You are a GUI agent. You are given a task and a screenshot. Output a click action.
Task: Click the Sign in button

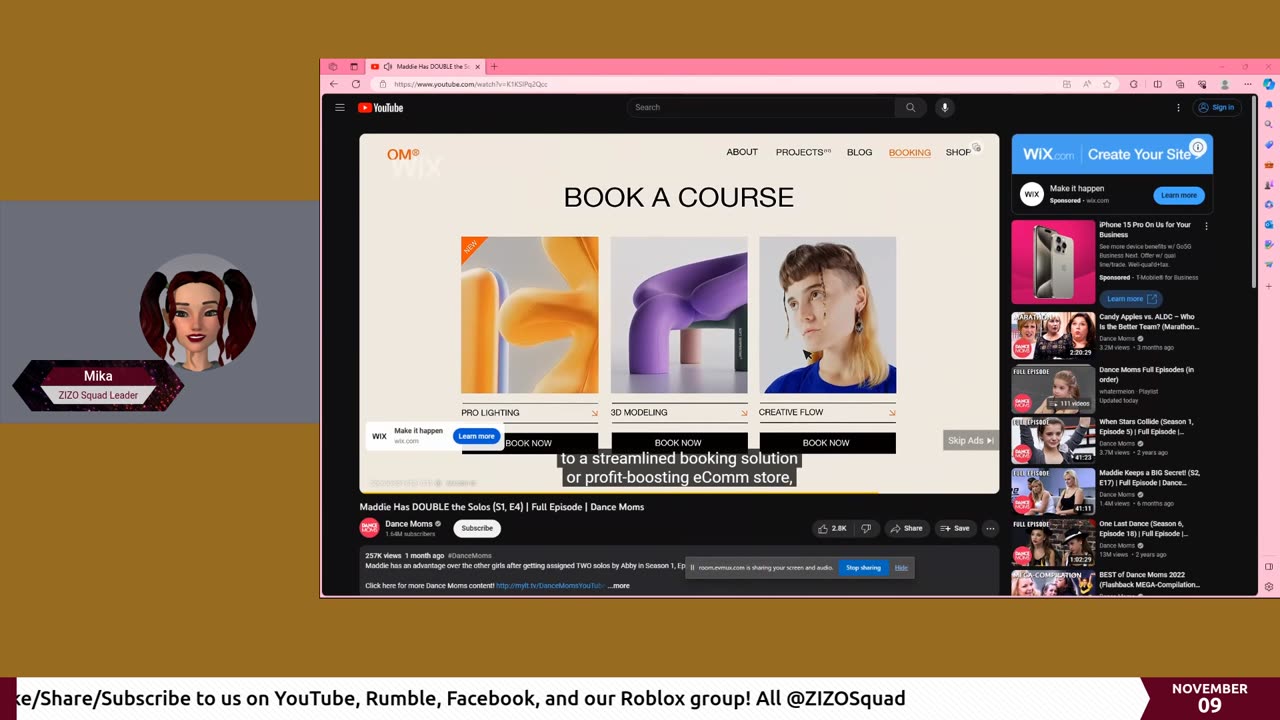pos(1216,107)
